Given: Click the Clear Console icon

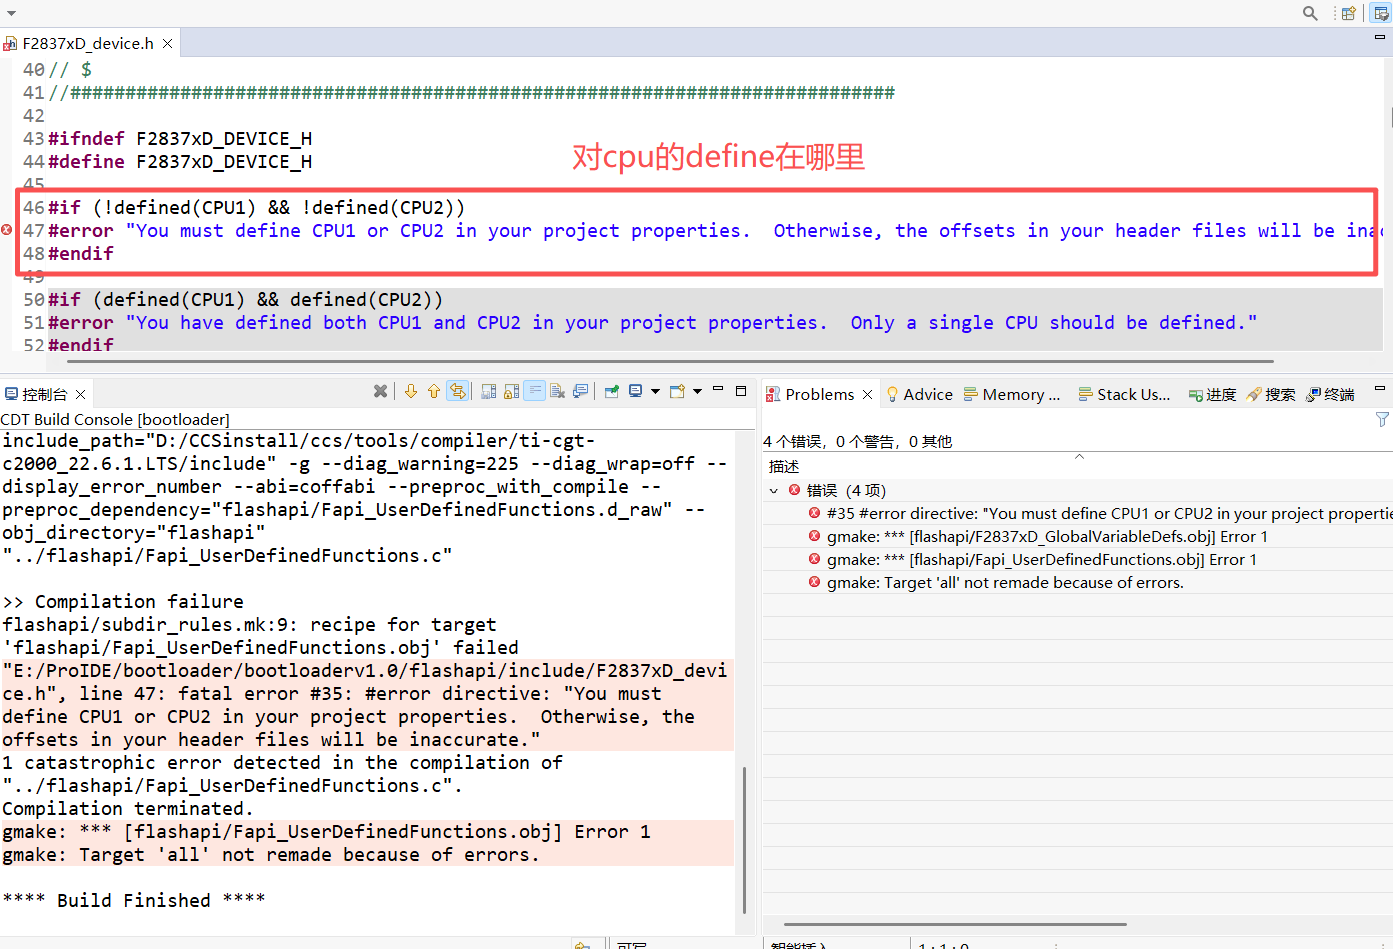Looking at the screenshot, I should tap(558, 391).
